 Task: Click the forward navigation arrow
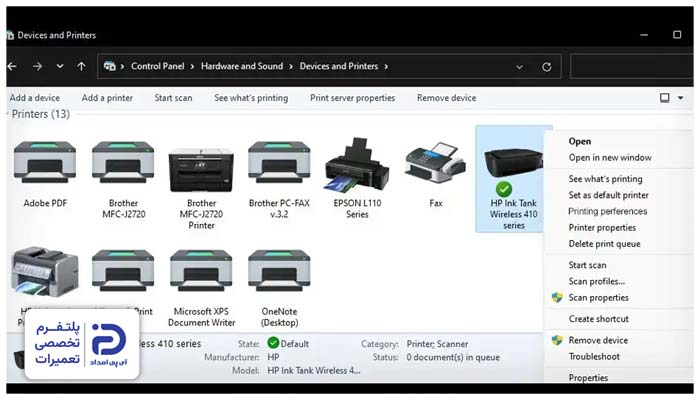tap(38, 67)
